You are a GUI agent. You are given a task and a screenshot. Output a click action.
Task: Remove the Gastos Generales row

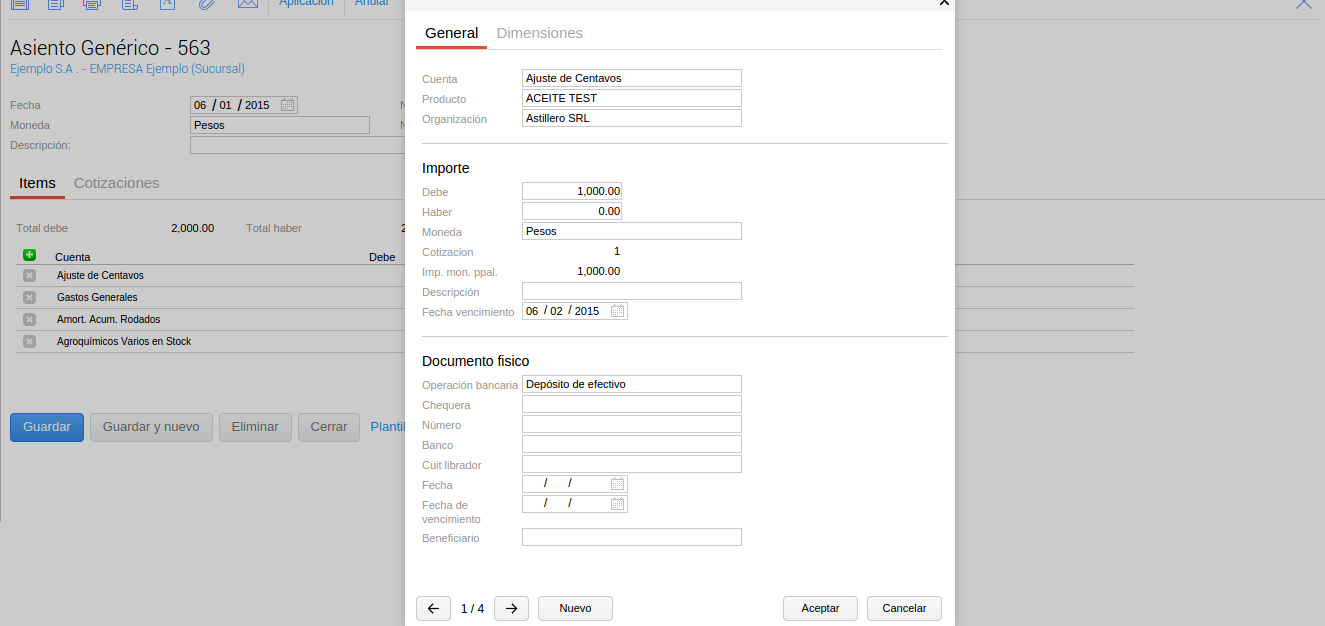[x=29, y=298]
